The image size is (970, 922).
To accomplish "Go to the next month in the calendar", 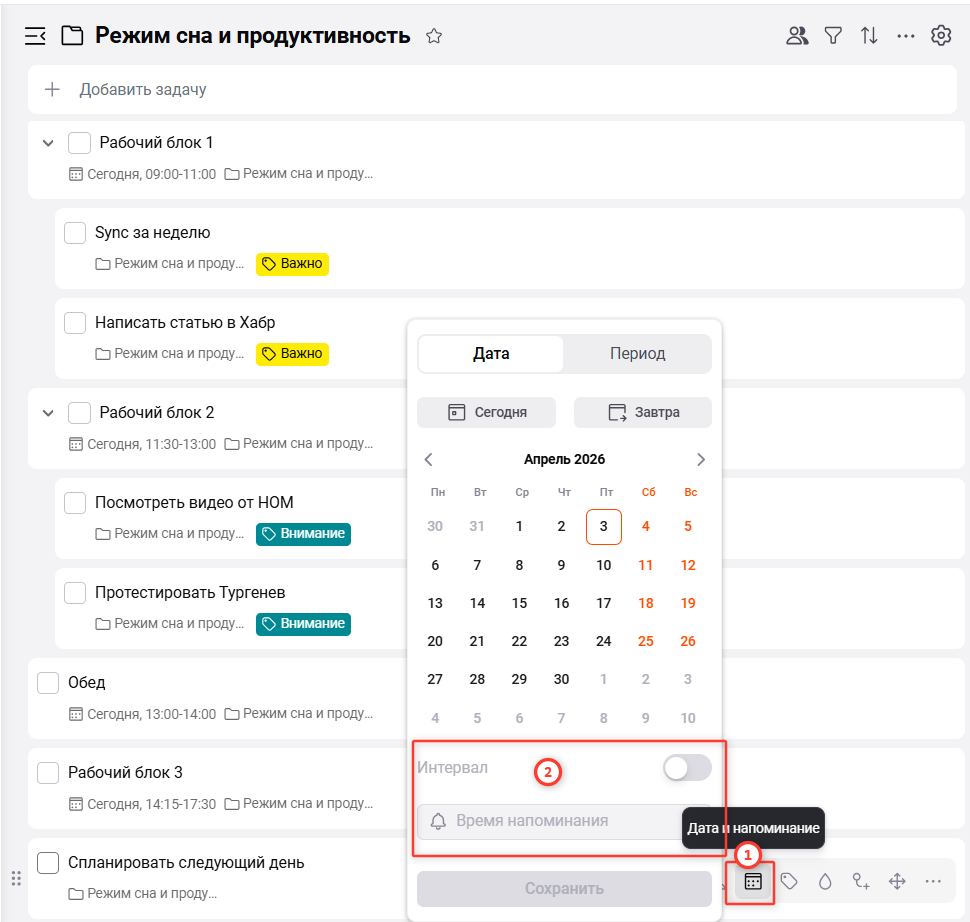I will point(701,459).
